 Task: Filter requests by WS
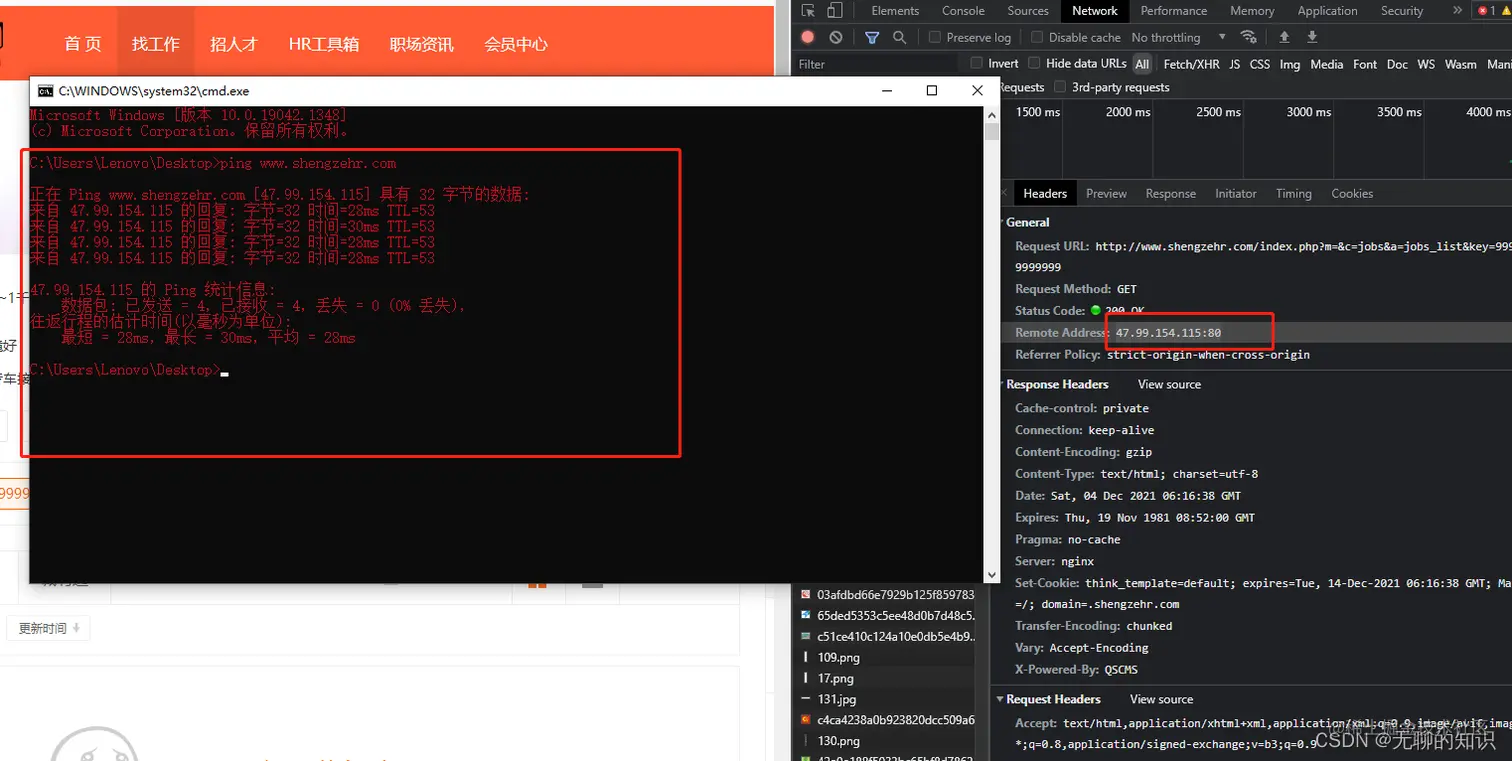click(1426, 64)
